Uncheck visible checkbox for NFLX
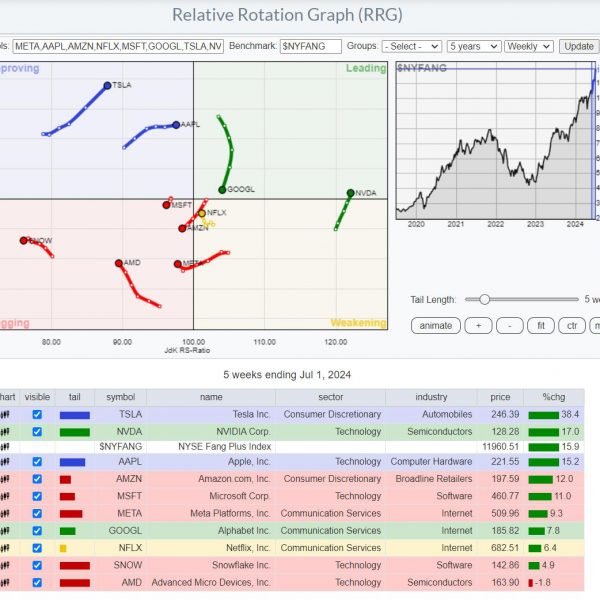 [37, 548]
